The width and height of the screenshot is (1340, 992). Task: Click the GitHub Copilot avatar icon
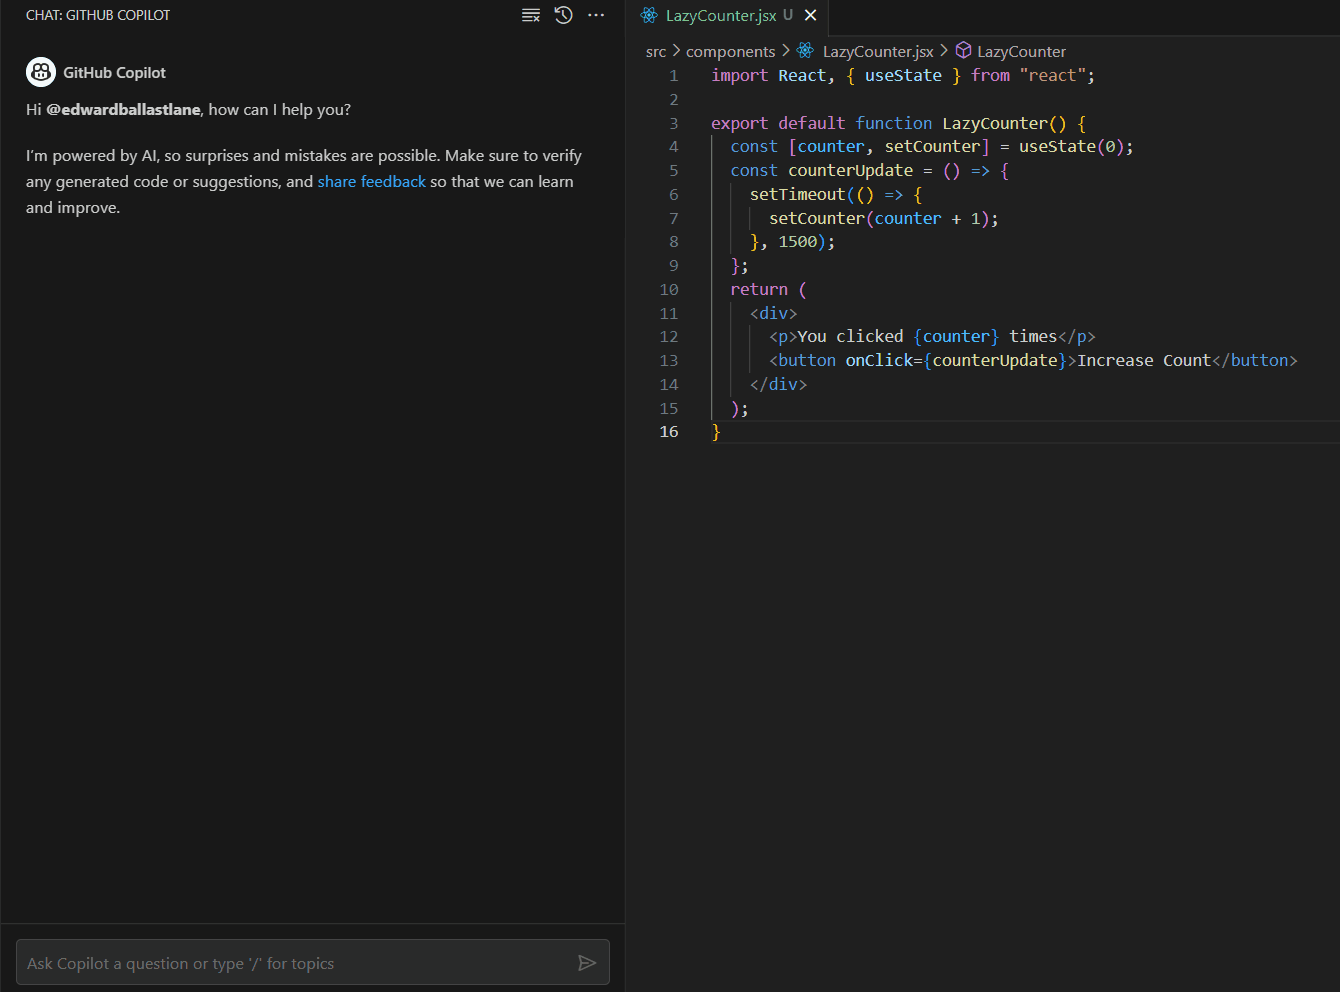point(41,72)
